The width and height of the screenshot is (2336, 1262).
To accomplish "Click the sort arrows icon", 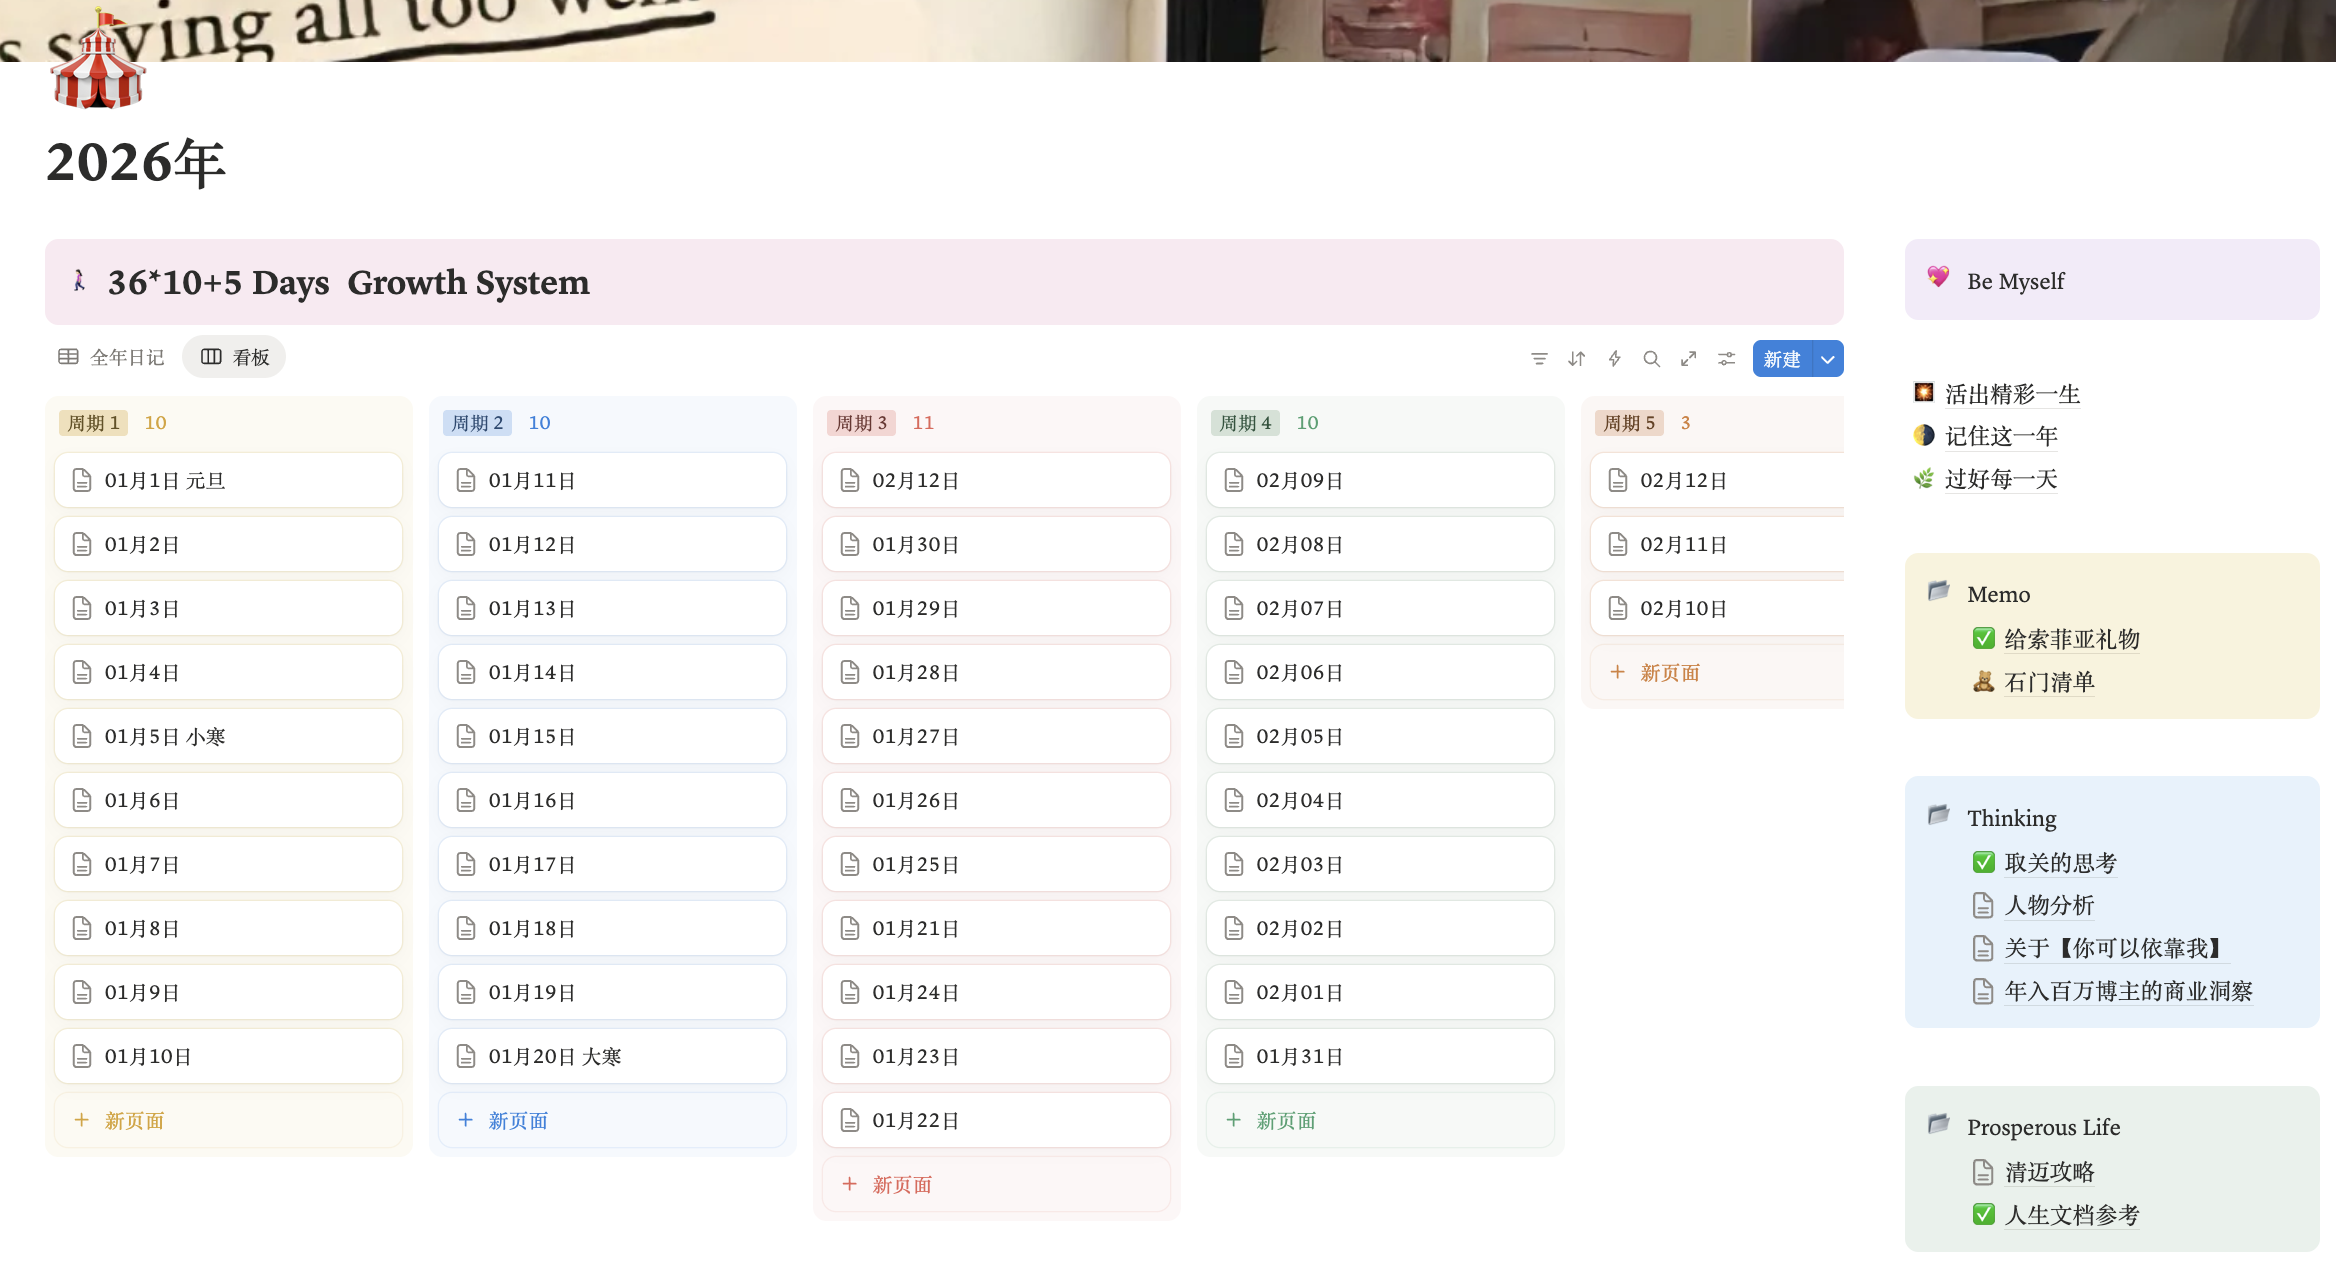I will 1577,358.
